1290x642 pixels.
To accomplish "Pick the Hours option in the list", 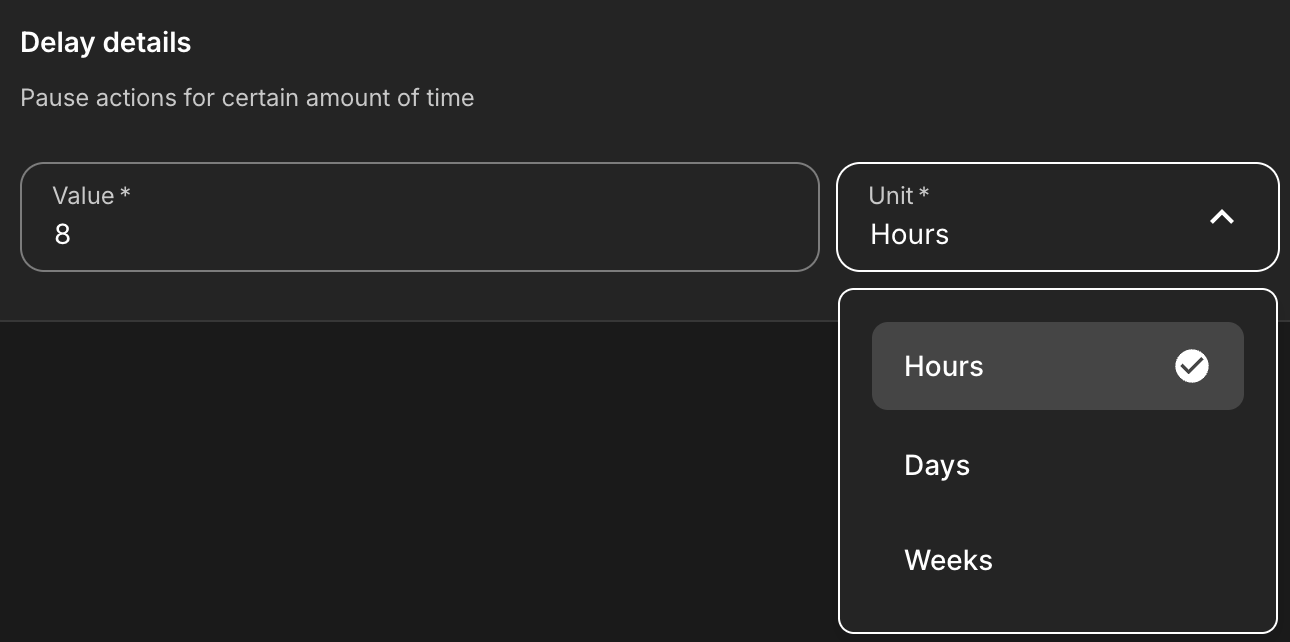I will (943, 366).
